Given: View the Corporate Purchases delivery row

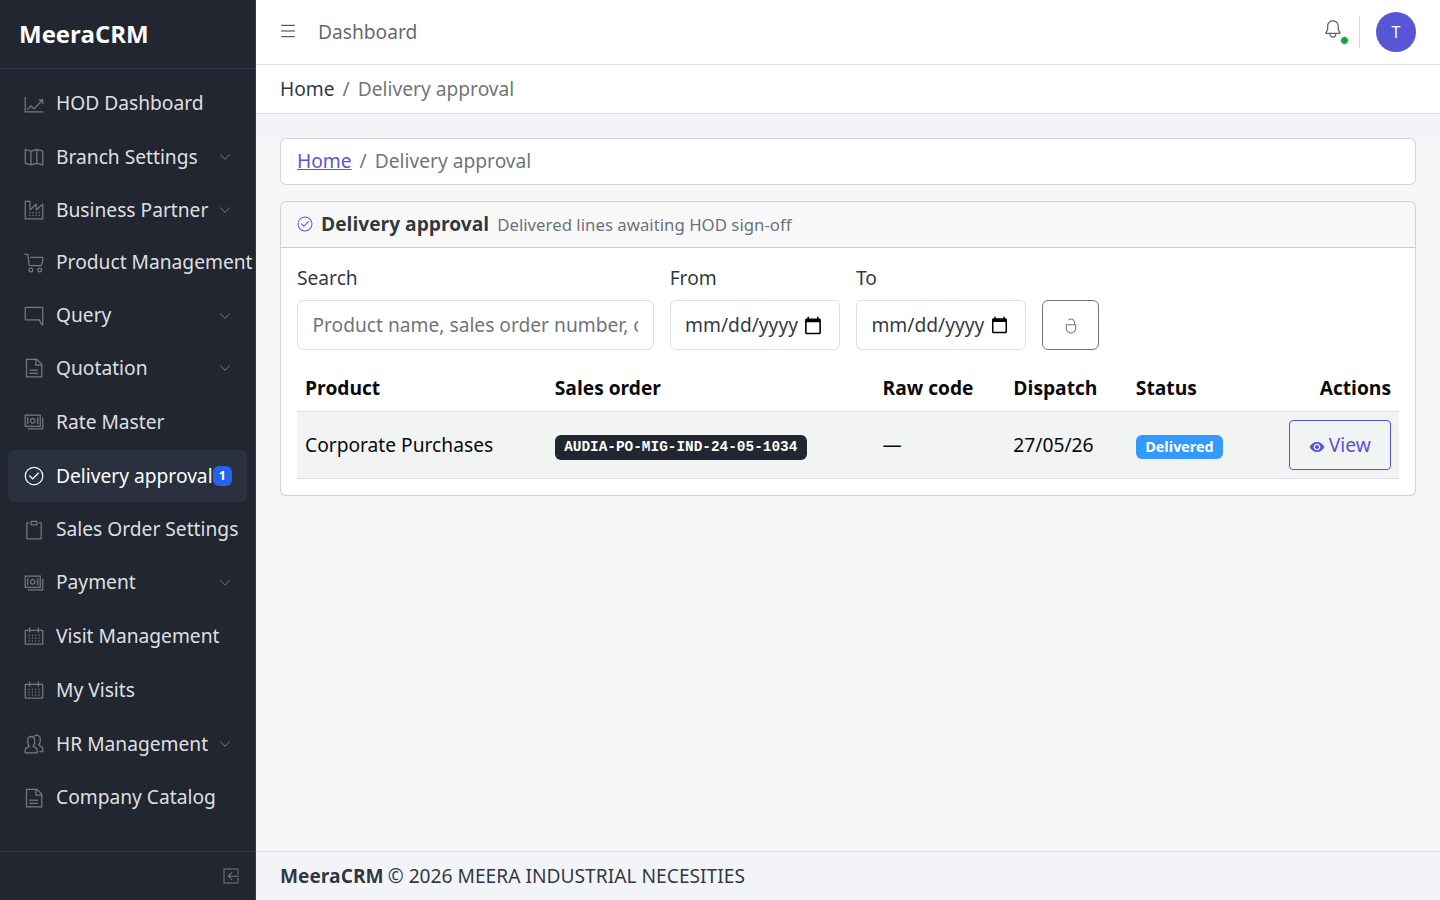Looking at the screenshot, I should pyautogui.click(x=1340, y=445).
